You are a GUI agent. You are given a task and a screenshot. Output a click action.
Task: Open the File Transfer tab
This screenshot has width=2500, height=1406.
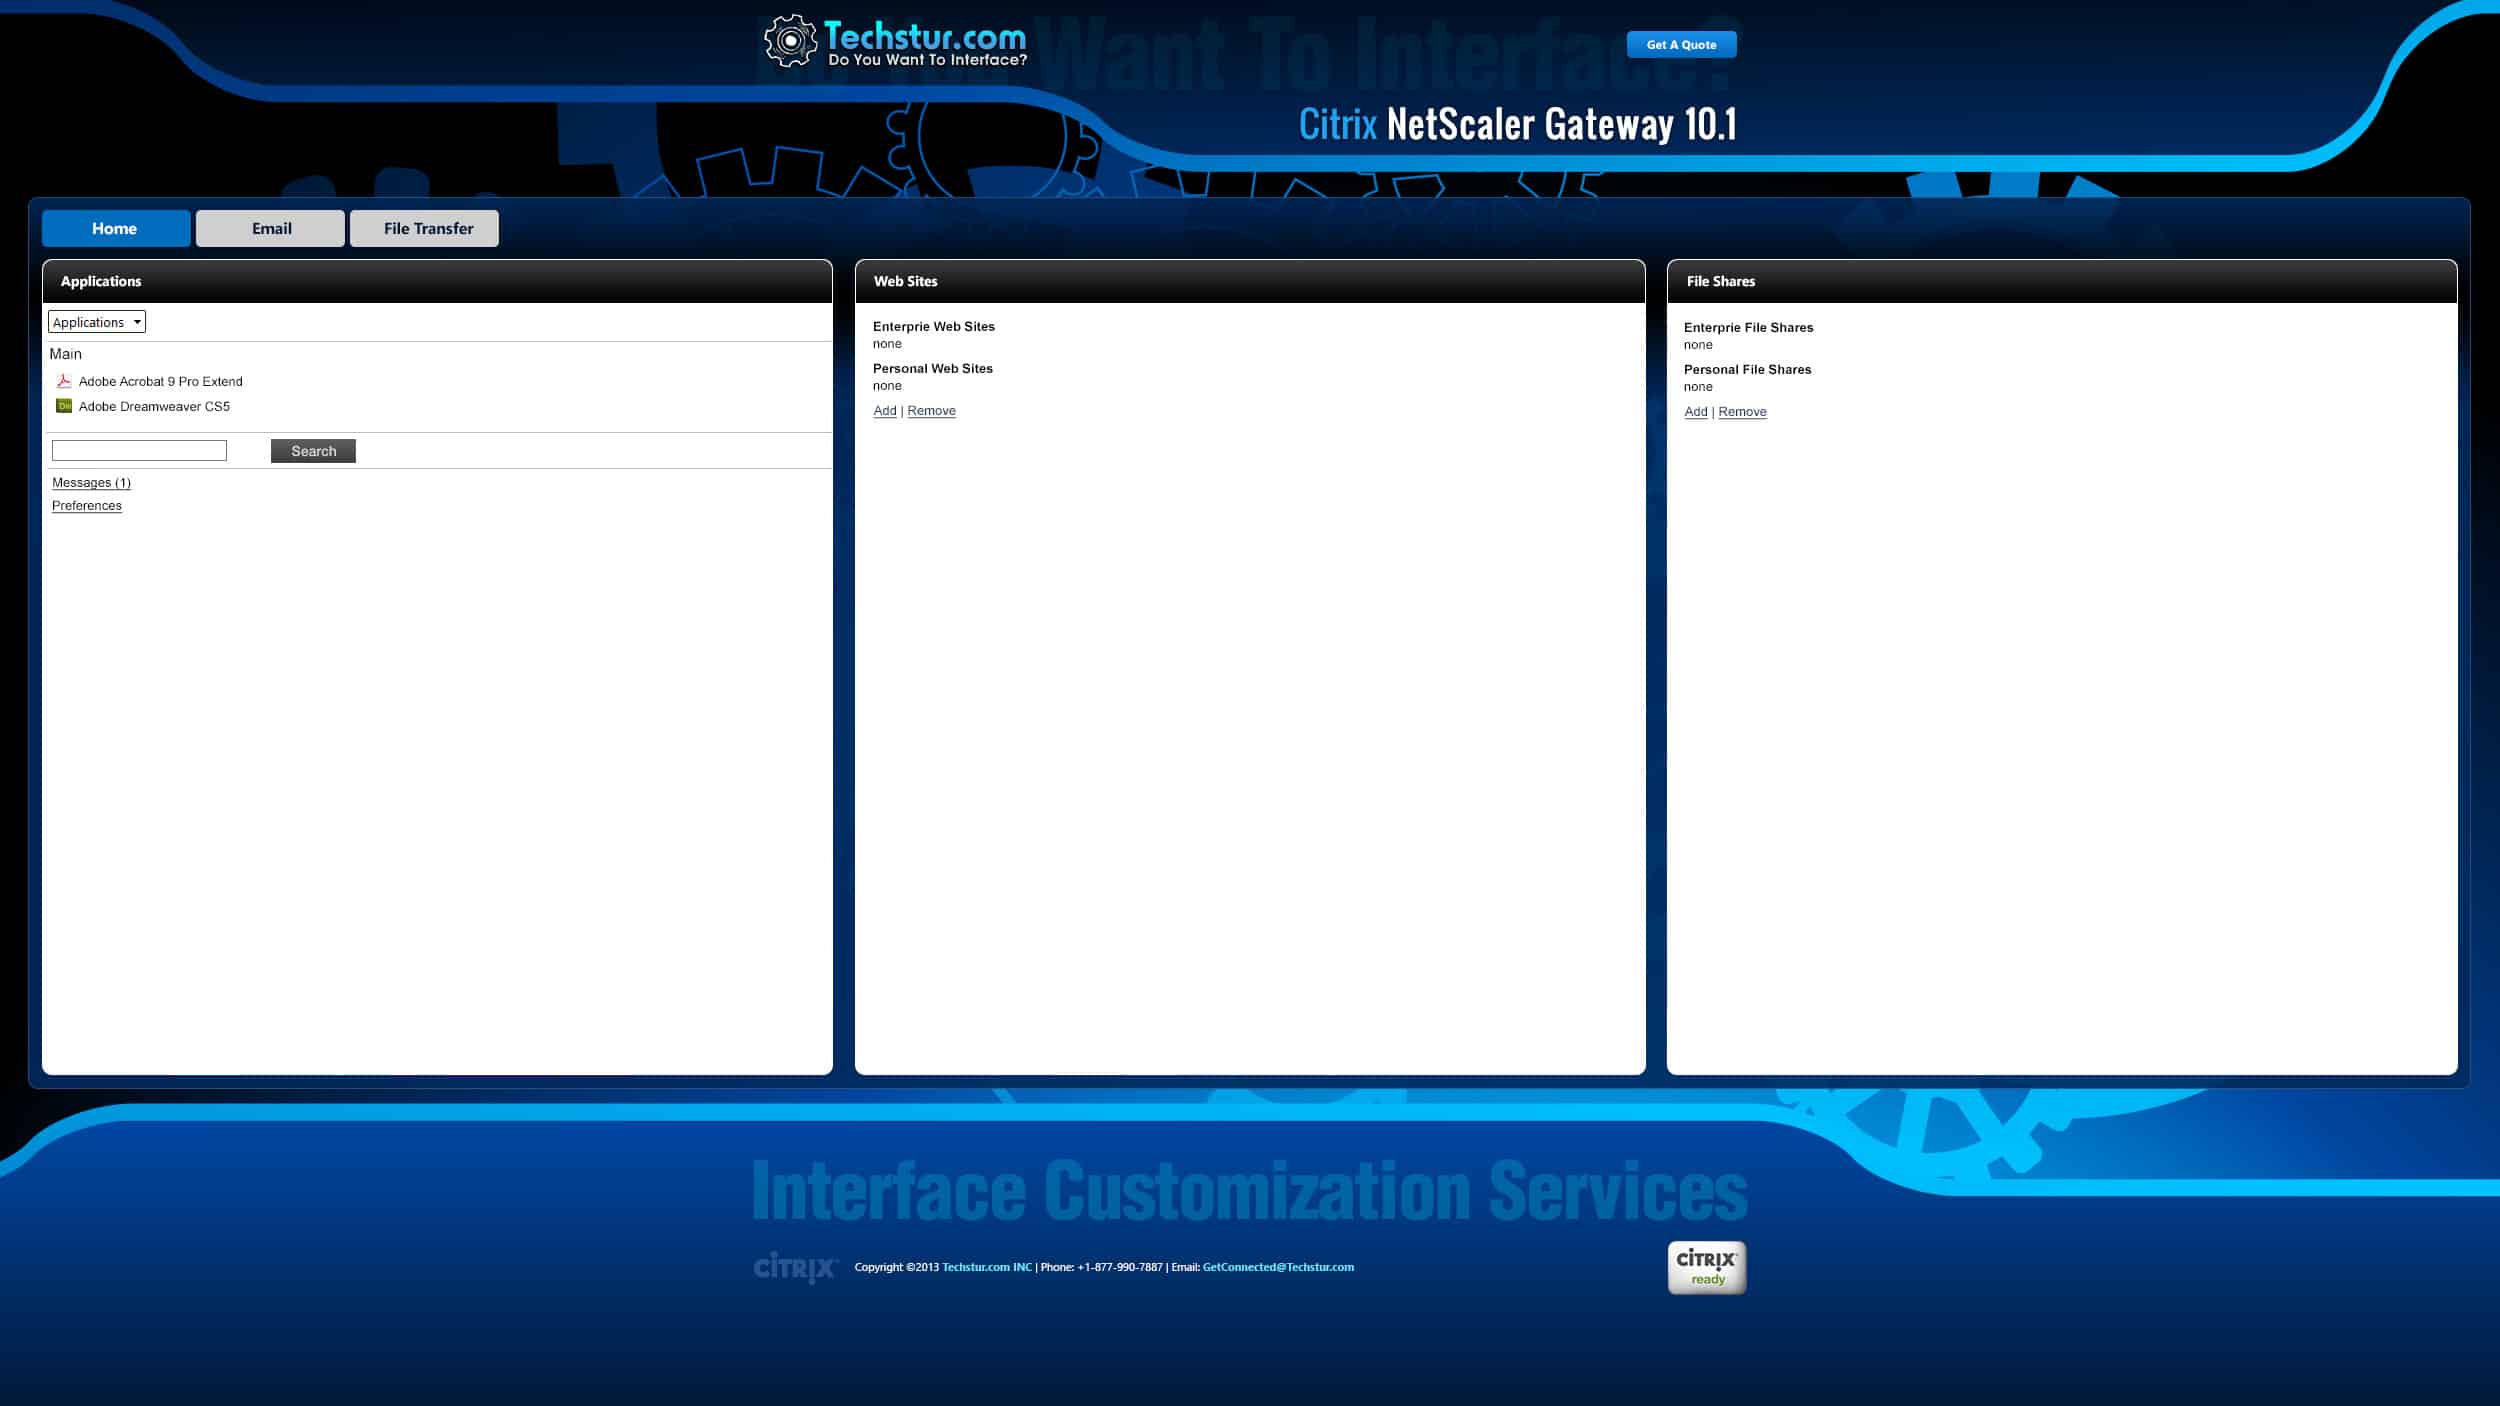click(424, 228)
